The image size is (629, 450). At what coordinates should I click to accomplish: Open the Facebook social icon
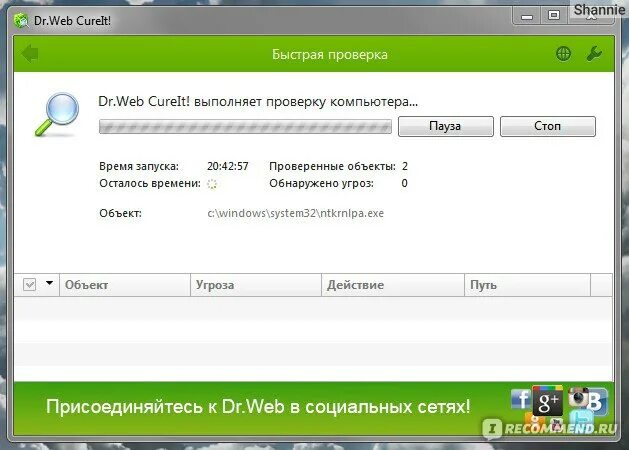pos(521,398)
